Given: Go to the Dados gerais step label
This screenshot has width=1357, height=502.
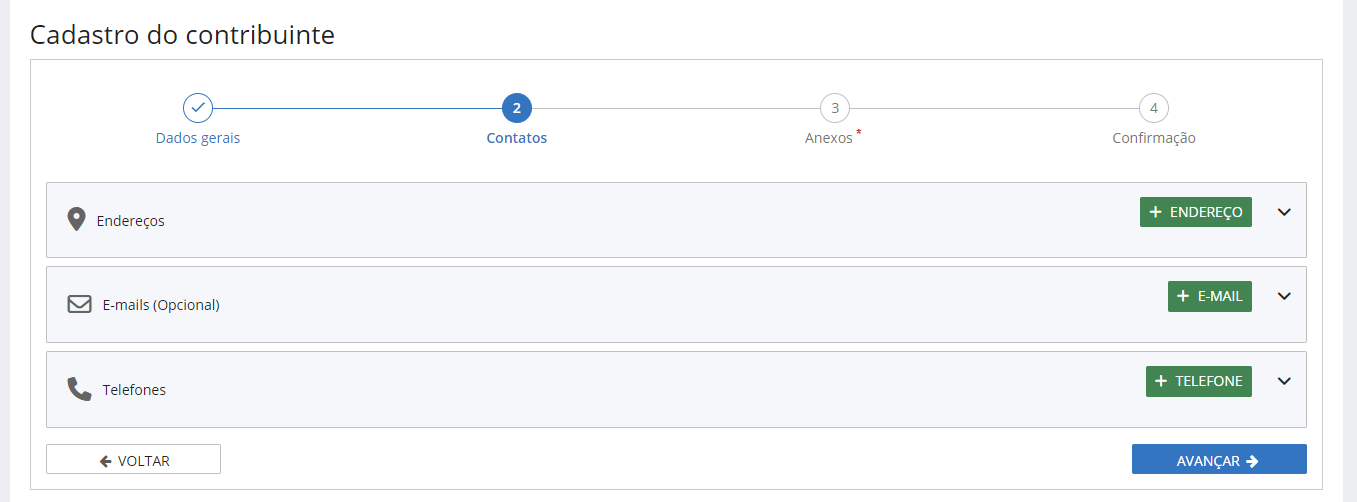Looking at the screenshot, I should pos(198,138).
